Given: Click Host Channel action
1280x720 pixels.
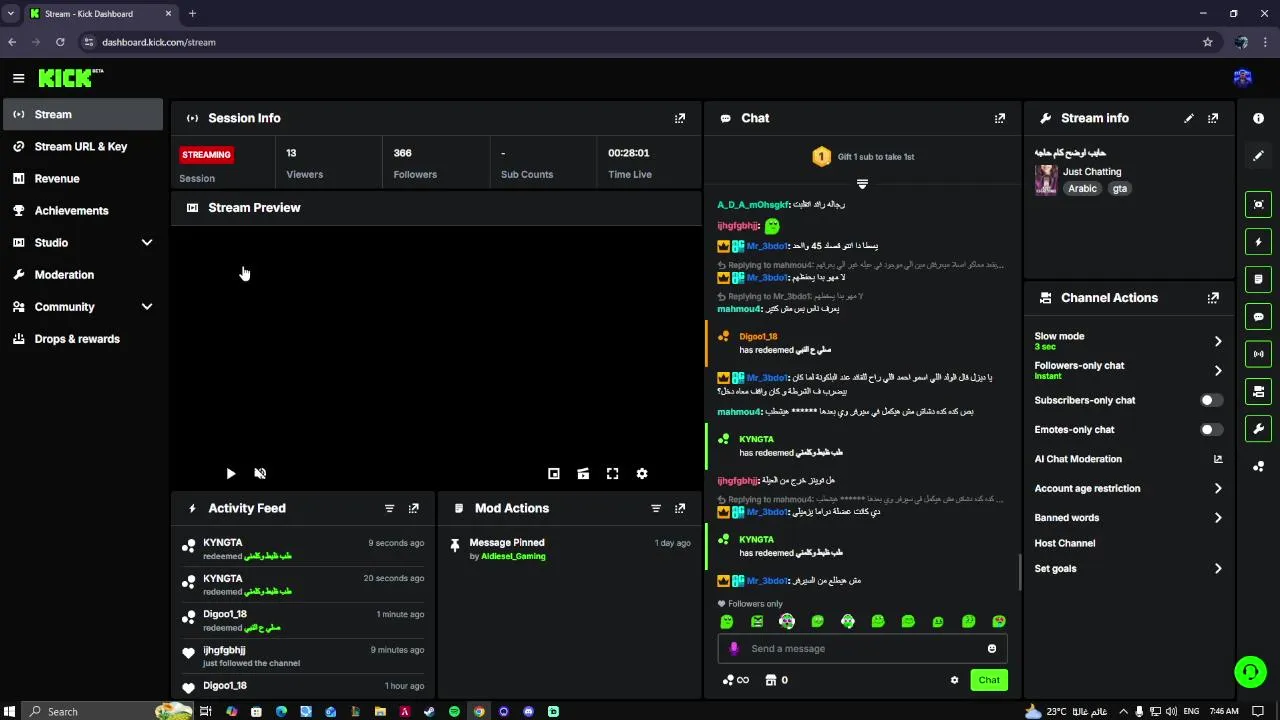Looking at the screenshot, I should (x=1065, y=543).
